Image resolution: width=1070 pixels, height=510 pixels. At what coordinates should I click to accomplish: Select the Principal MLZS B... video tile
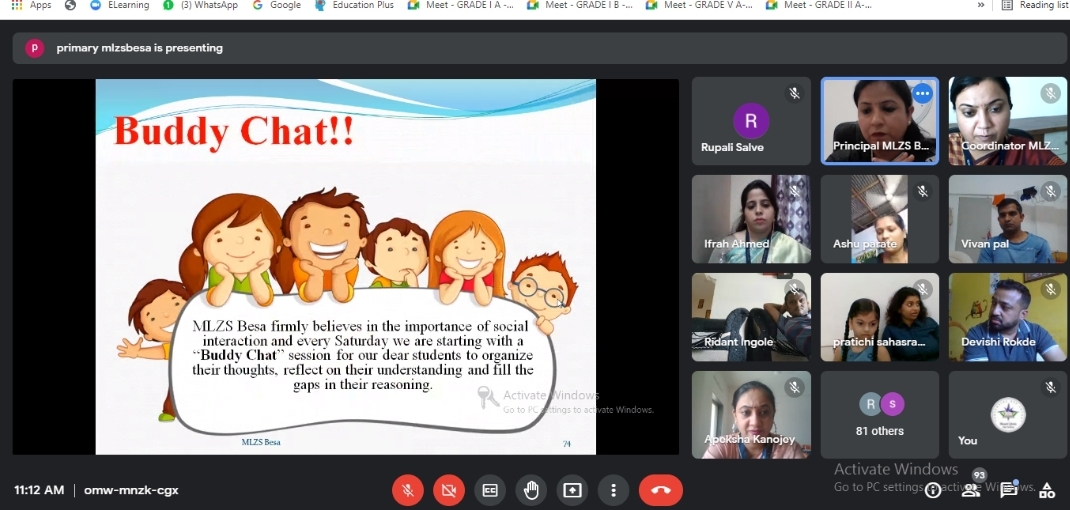(880, 121)
